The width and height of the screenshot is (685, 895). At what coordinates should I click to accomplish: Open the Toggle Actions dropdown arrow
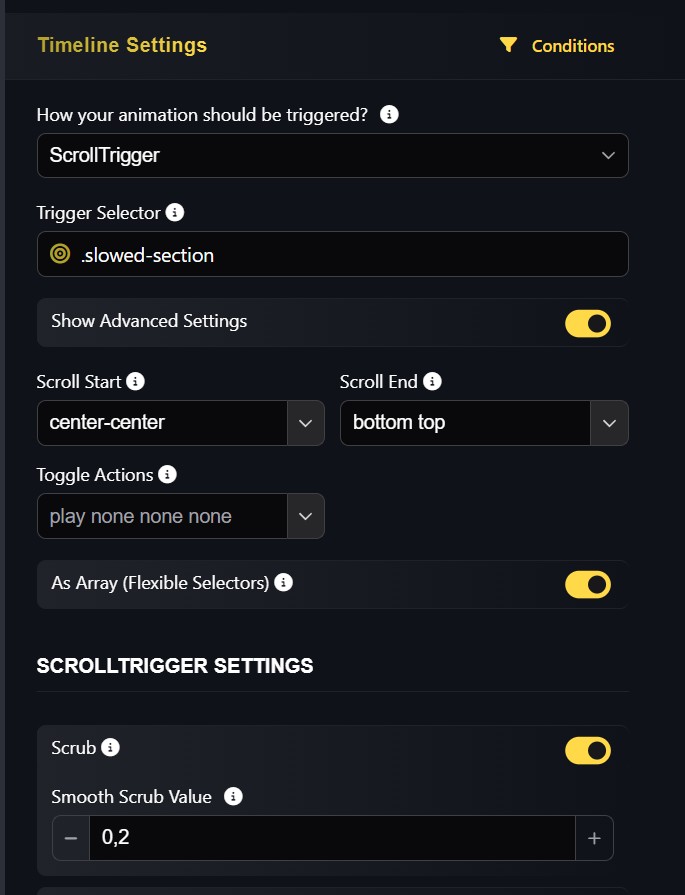[x=306, y=516]
